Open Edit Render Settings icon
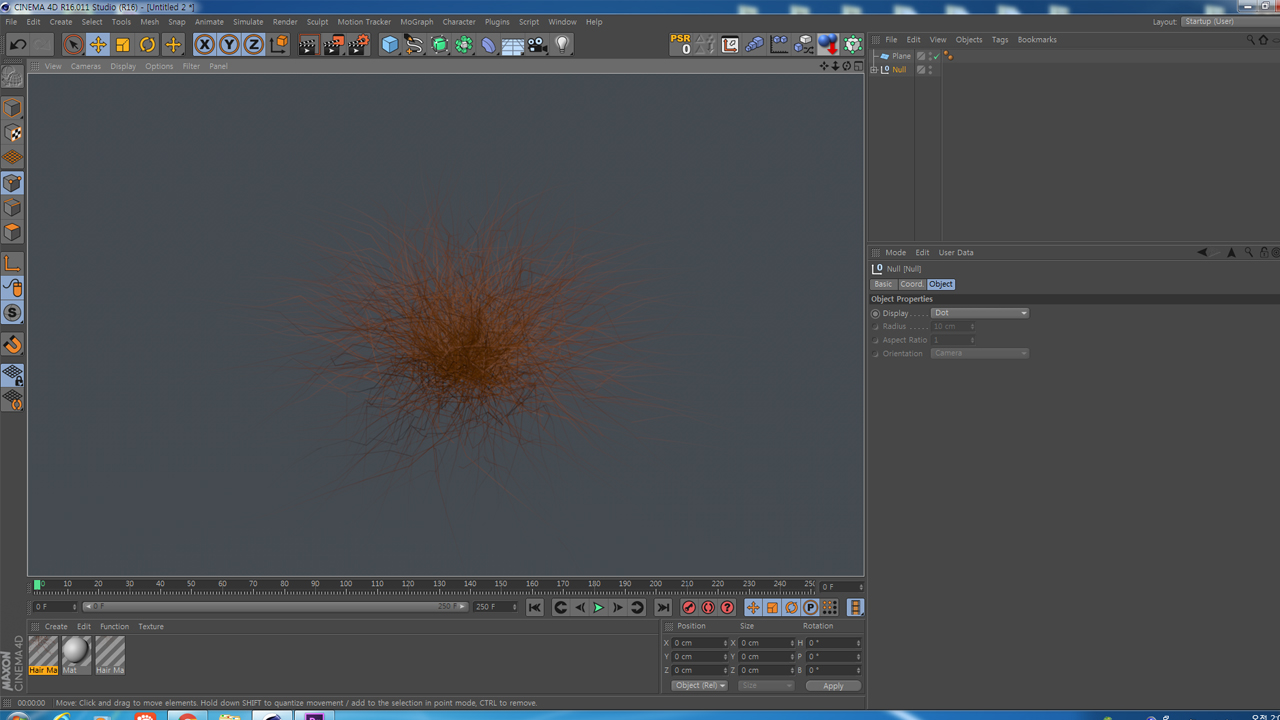 point(358,44)
